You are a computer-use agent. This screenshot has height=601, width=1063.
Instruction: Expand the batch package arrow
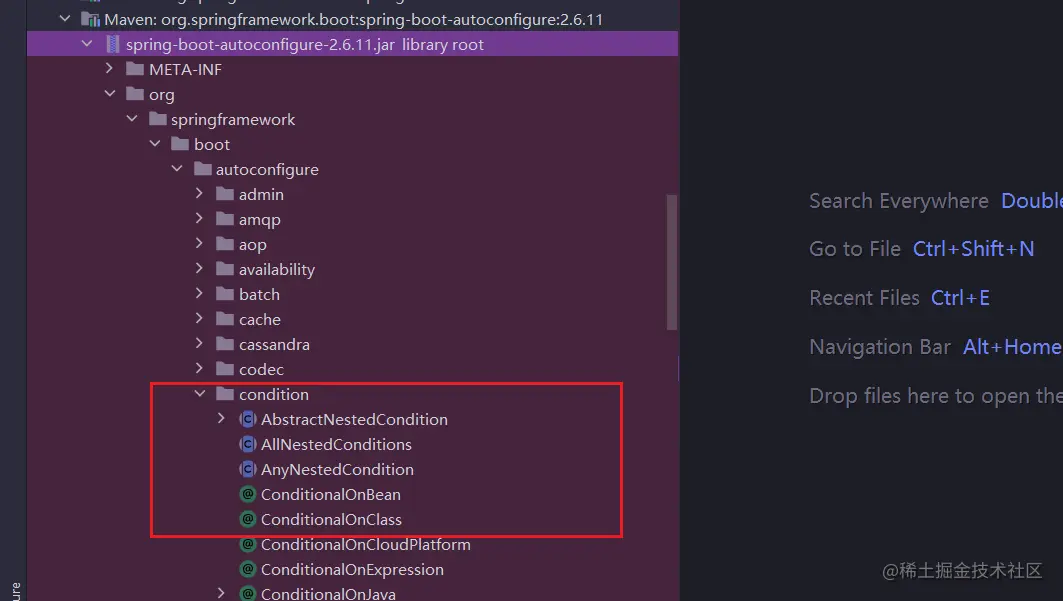pos(199,294)
